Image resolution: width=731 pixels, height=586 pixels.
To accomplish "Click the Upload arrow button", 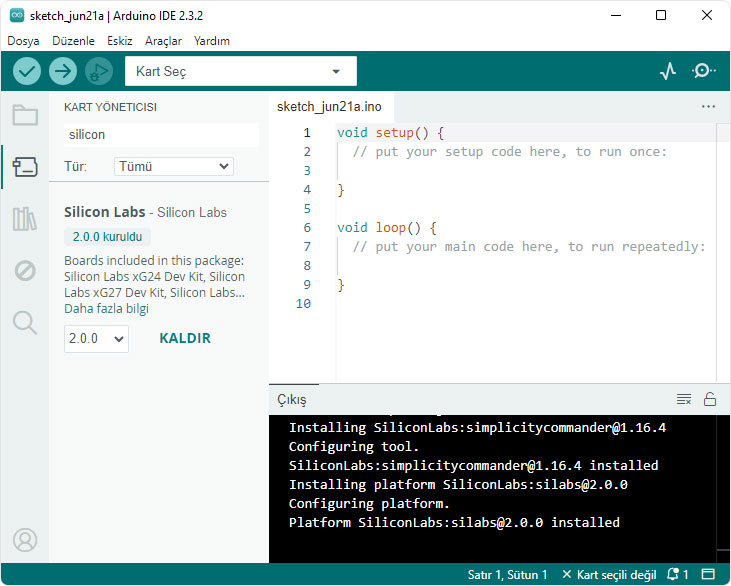I will (x=63, y=71).
